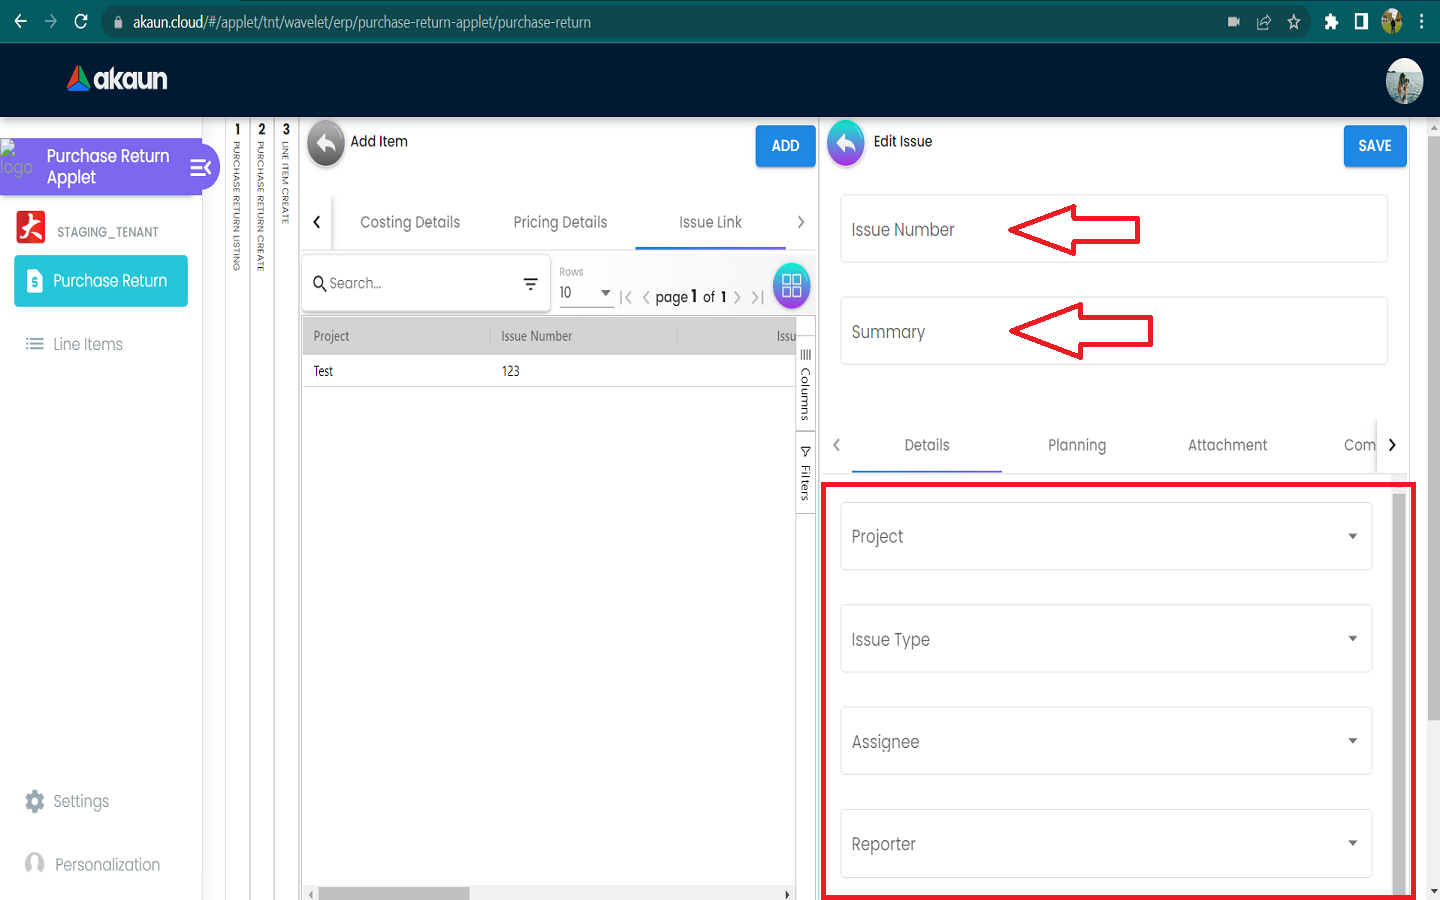Select the Issue Link tab
Image resolution: width=1440 pixels, height=900 pixels.
(710, 222)
